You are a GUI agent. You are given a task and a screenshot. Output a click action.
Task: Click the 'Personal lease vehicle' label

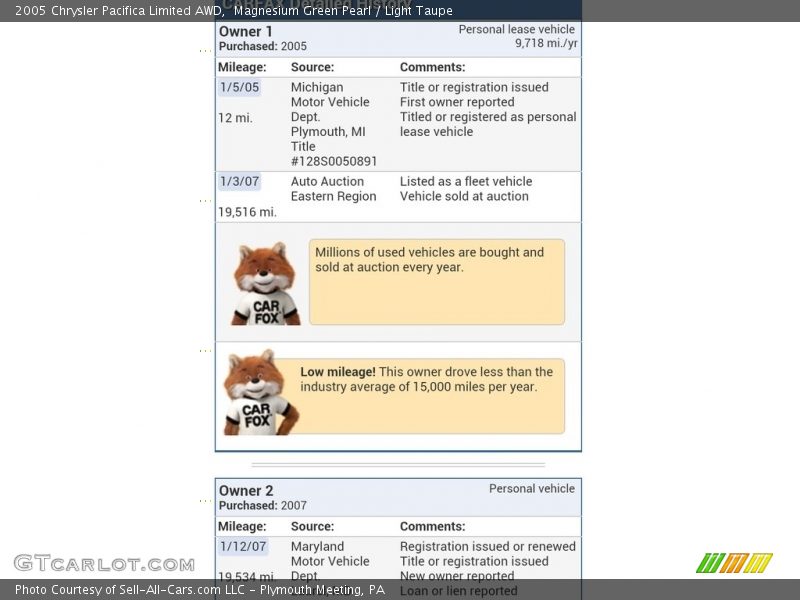pos(516,30)
